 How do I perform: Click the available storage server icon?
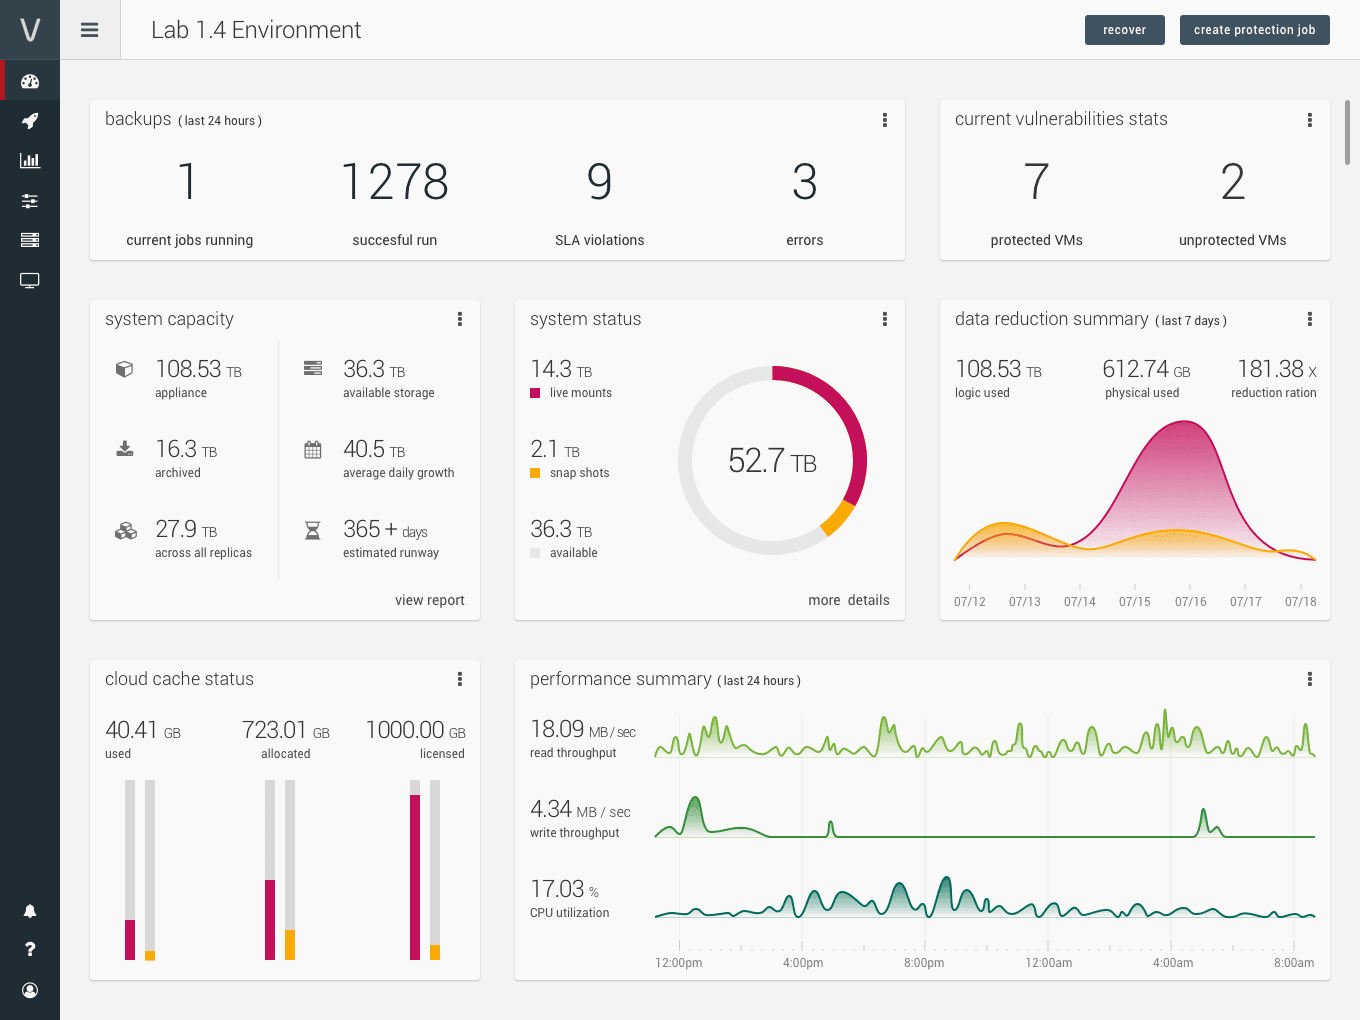tap(313, 368)
